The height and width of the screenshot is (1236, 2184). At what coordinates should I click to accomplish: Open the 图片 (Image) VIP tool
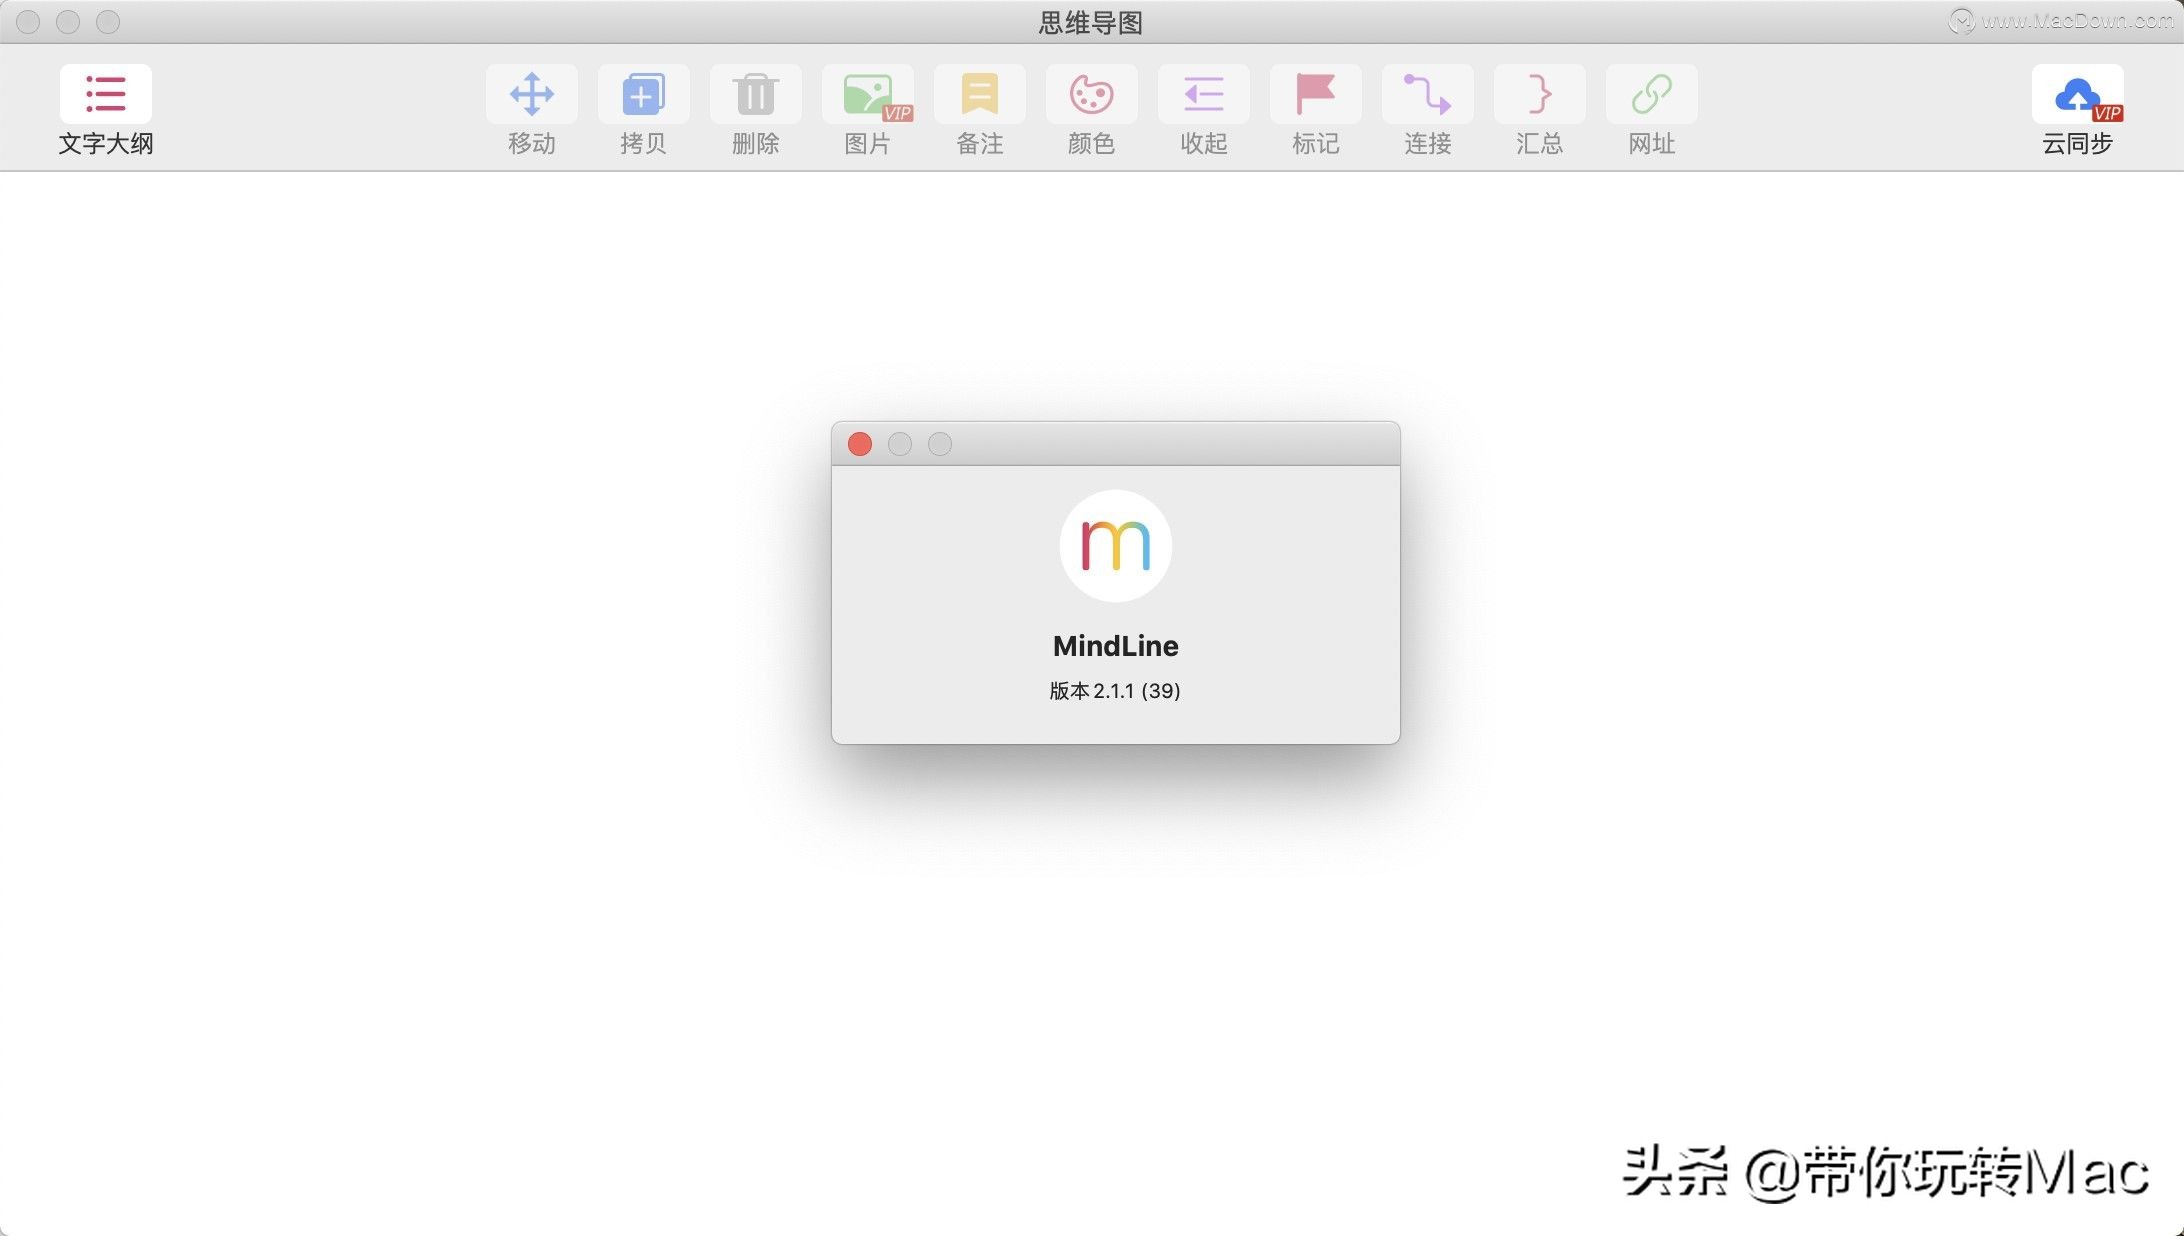pos(867,95)
